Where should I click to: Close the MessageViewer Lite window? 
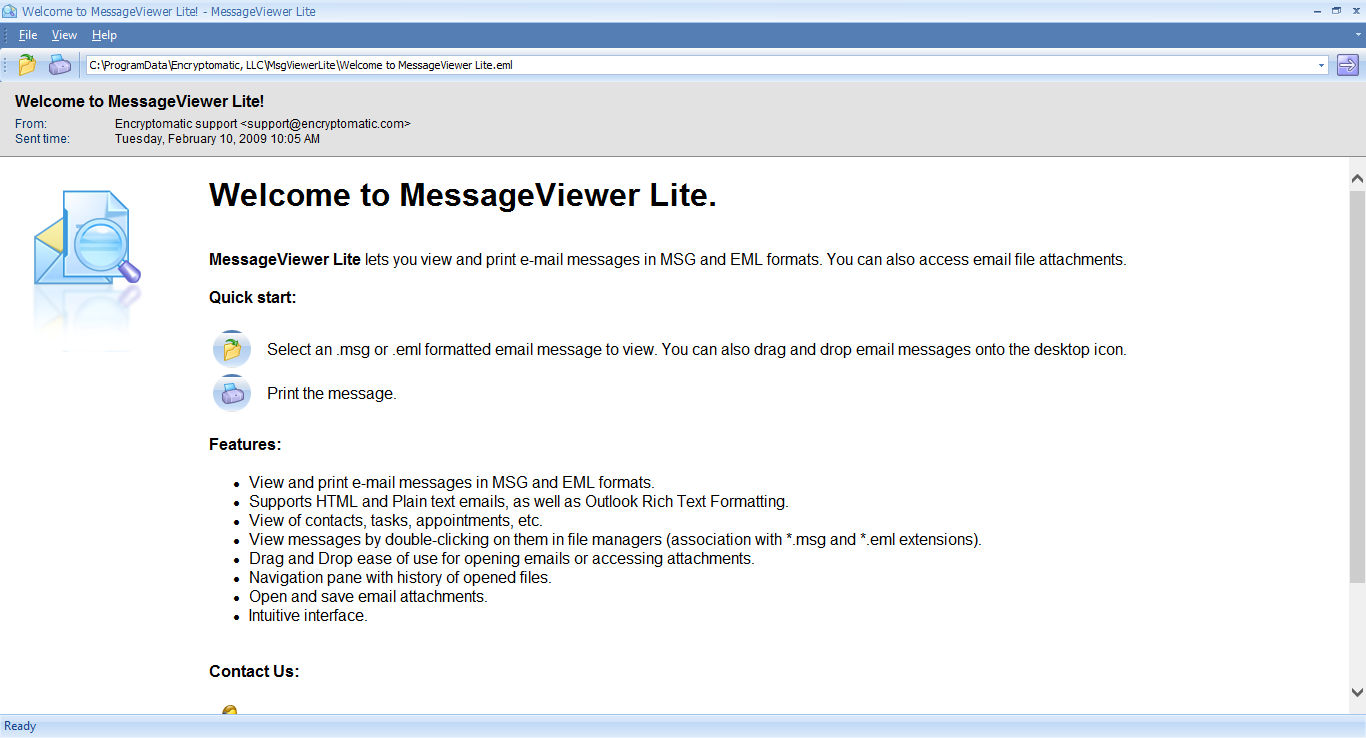point(1355,10)
